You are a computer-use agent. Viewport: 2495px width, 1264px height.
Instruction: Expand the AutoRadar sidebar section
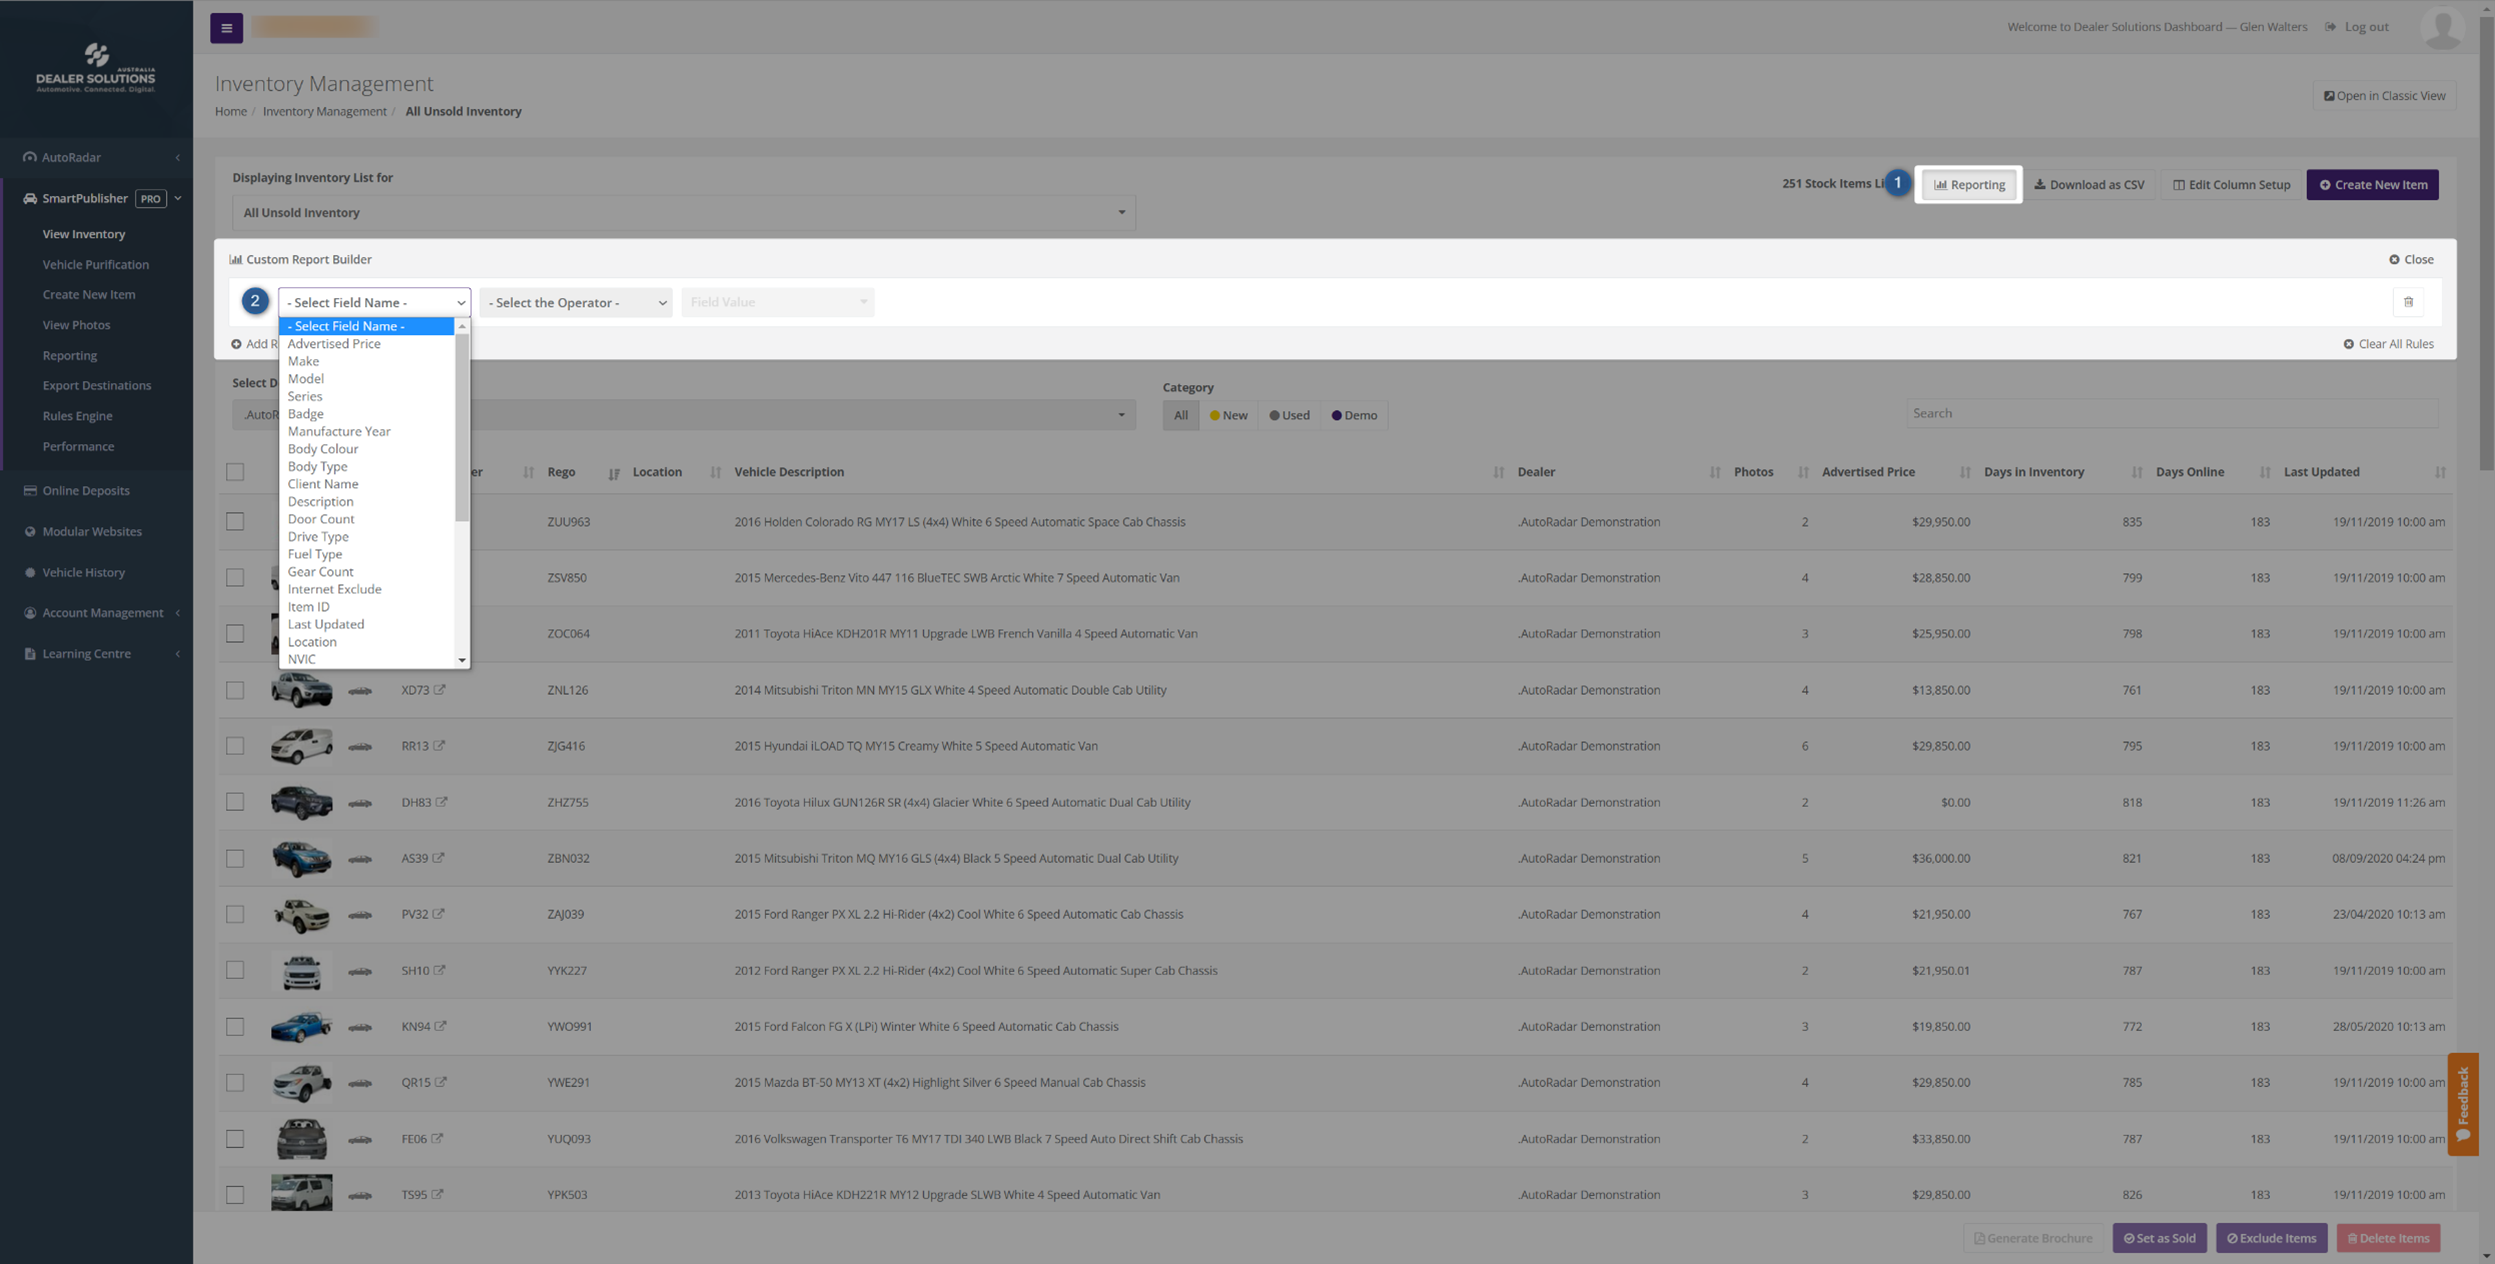[x=96, y=157]
